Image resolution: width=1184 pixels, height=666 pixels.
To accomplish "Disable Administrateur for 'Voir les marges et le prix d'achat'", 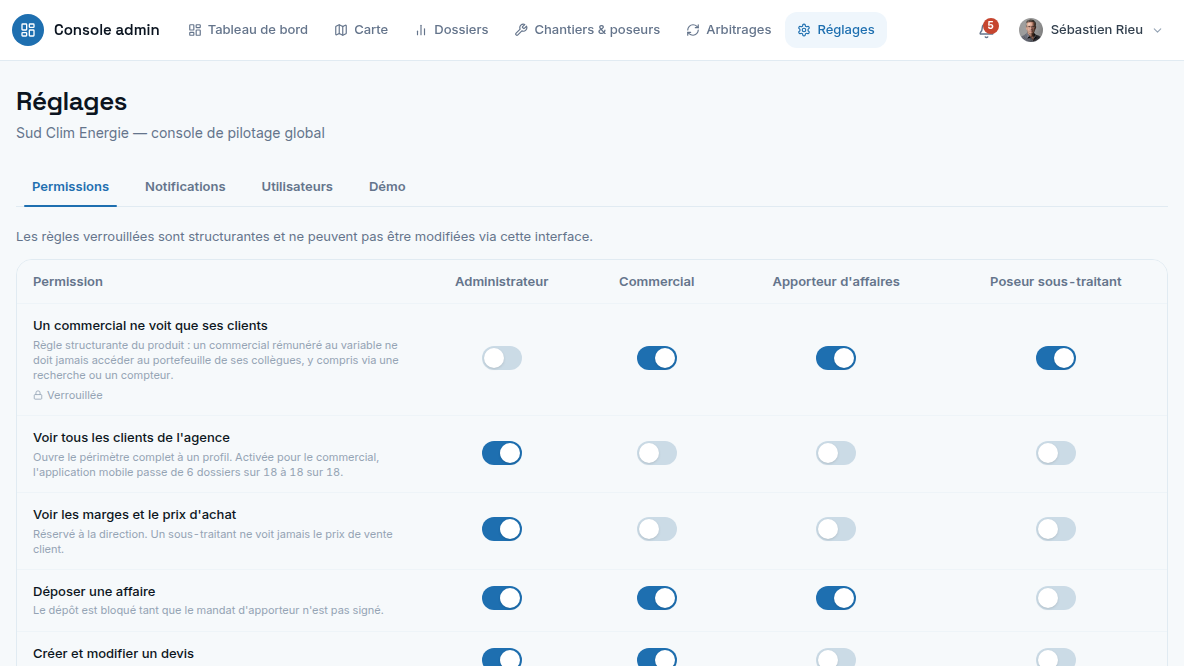I will (502, 529).
